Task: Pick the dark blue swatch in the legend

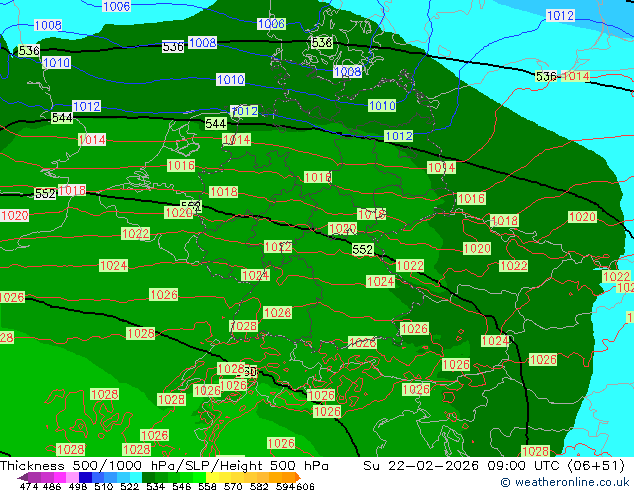Action: tap(85, 477)
